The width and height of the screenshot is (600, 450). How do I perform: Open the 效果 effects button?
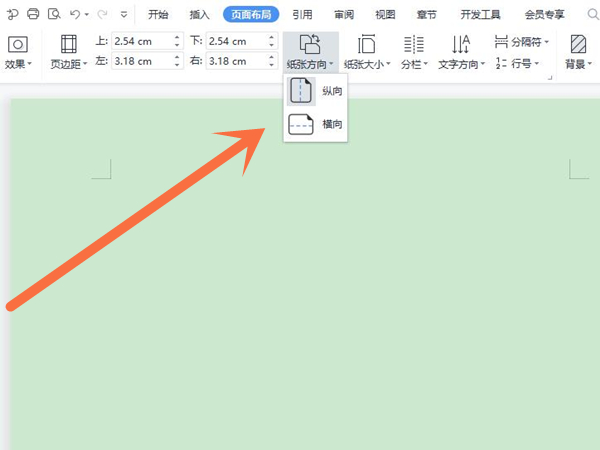[18, 52]
